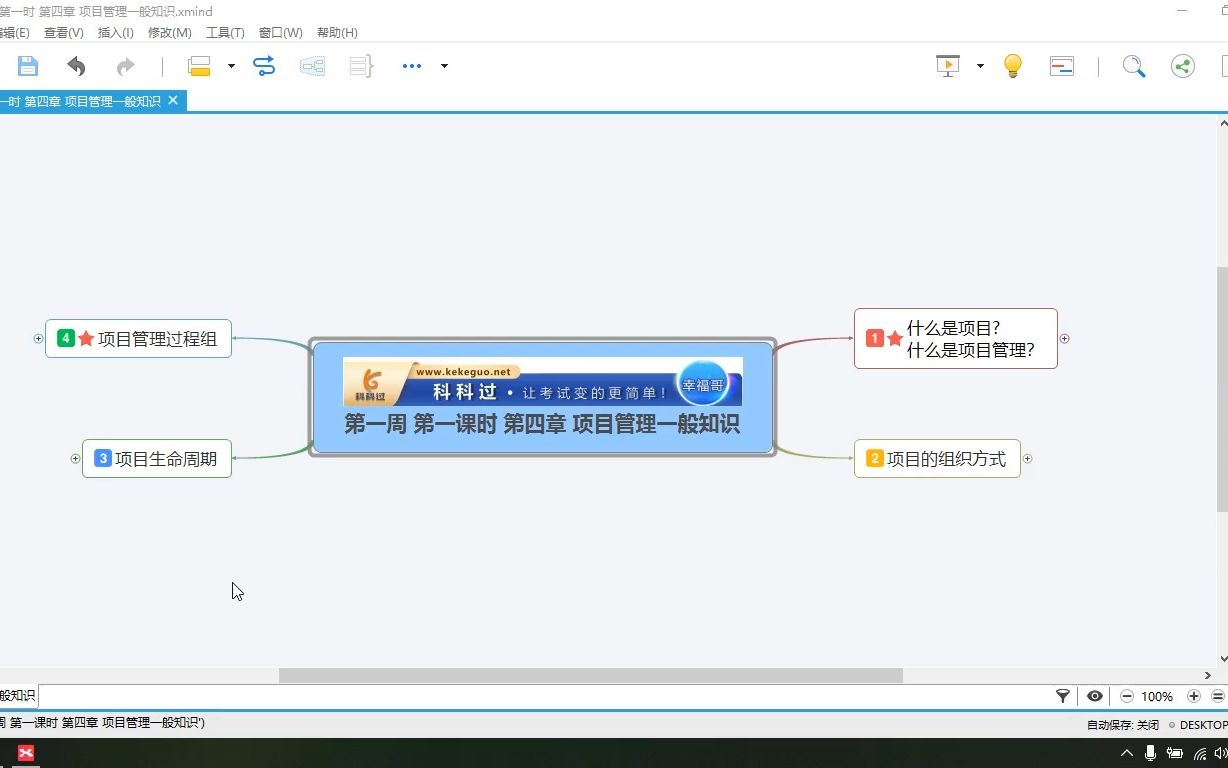Undo the last action

point(76,65)
